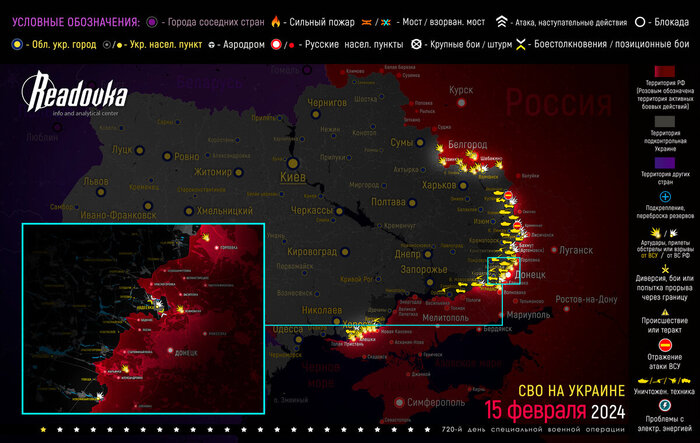Select the Боестолкновения clash icon in legend

(x=521, y=44)
